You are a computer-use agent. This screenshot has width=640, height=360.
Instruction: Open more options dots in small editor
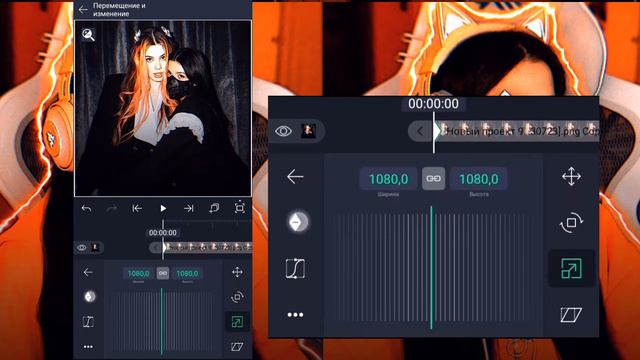coord(88,347)
